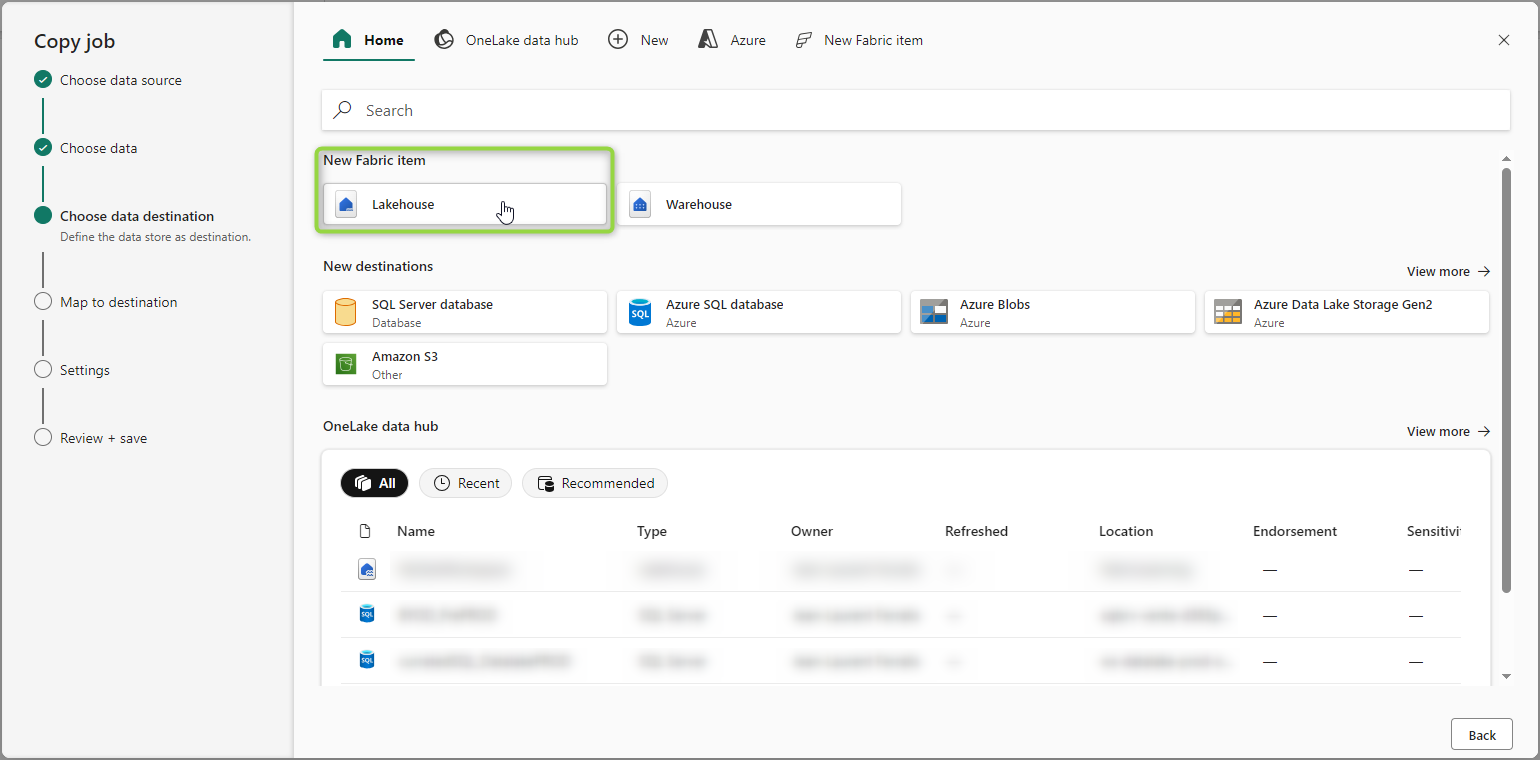Select Amazon S3 destination card
This screenshot has width=1540, height=760.
(465, 364)
